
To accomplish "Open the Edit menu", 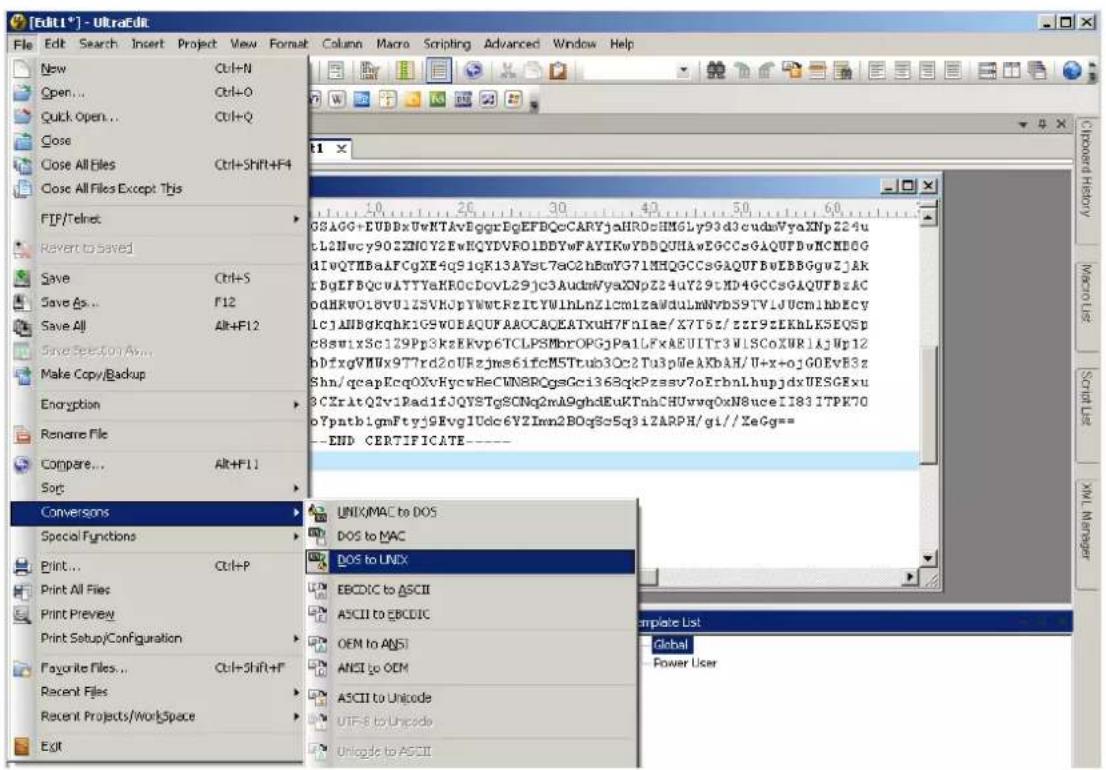I will [x=54, y=44].
